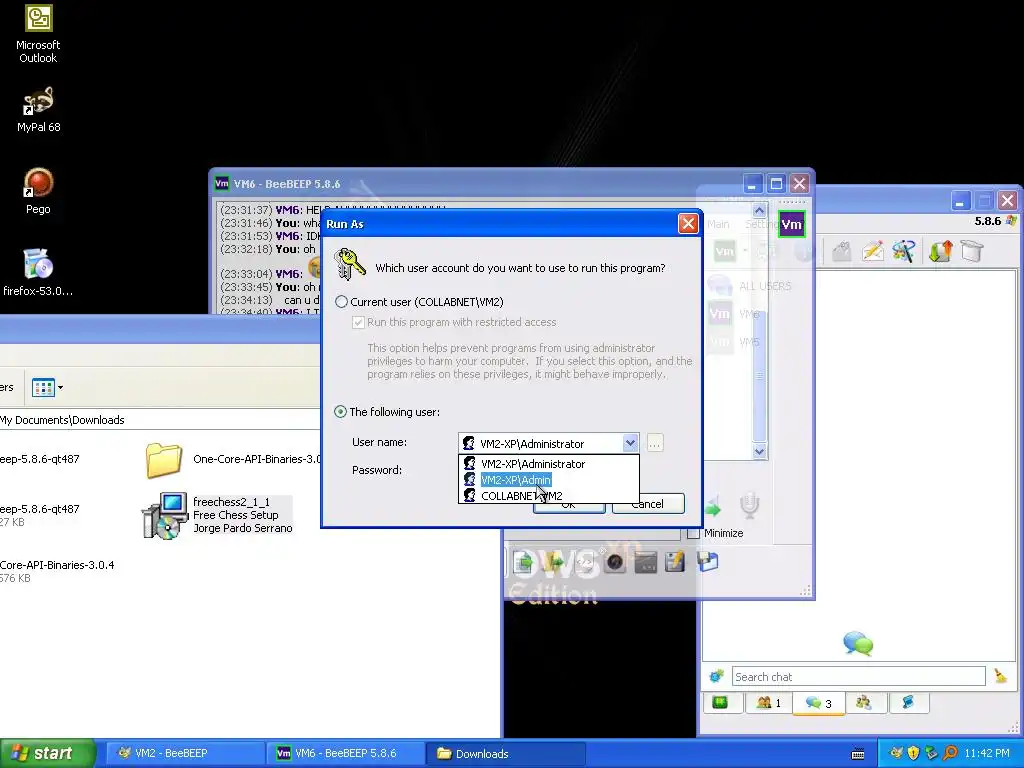This screenshot has width=1024, height=768.
Task: Click the keys icon in the Run As dialog
Action: point(349,264)
